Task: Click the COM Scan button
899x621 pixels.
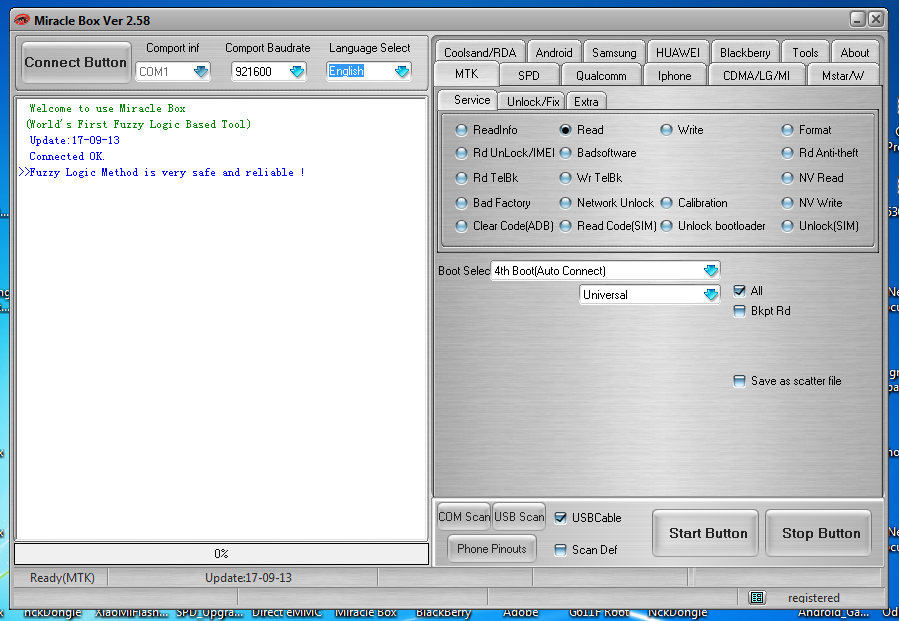Action: point(464,517)
